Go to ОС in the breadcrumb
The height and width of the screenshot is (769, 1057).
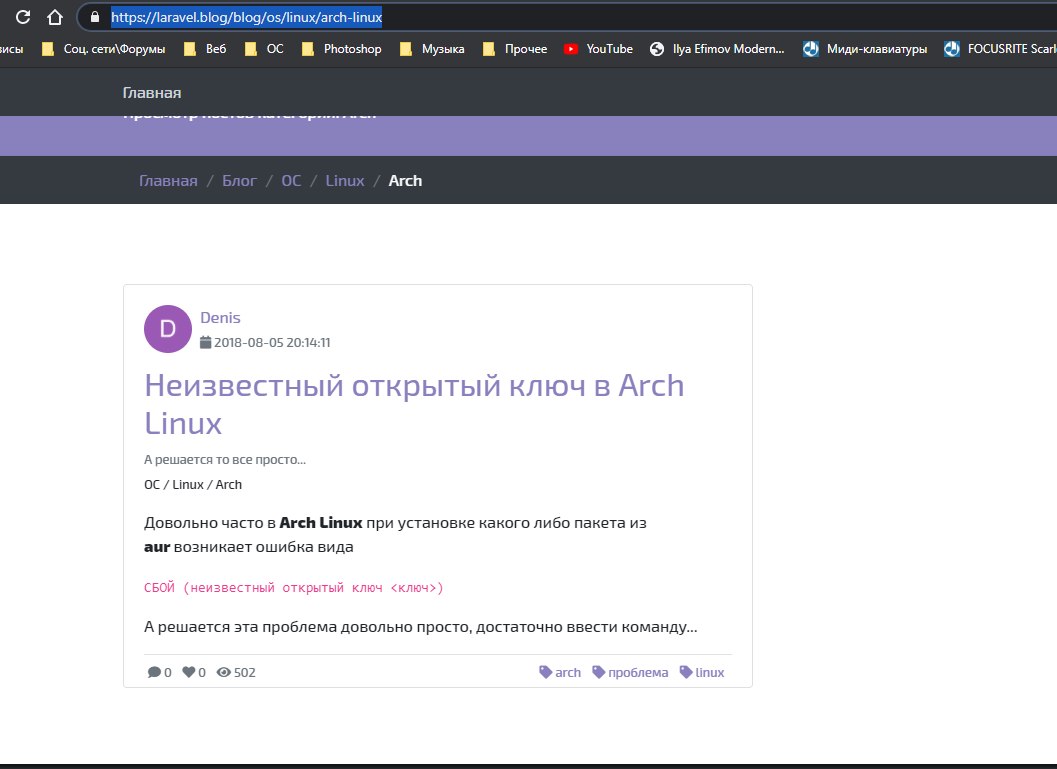tap(291, 181)
